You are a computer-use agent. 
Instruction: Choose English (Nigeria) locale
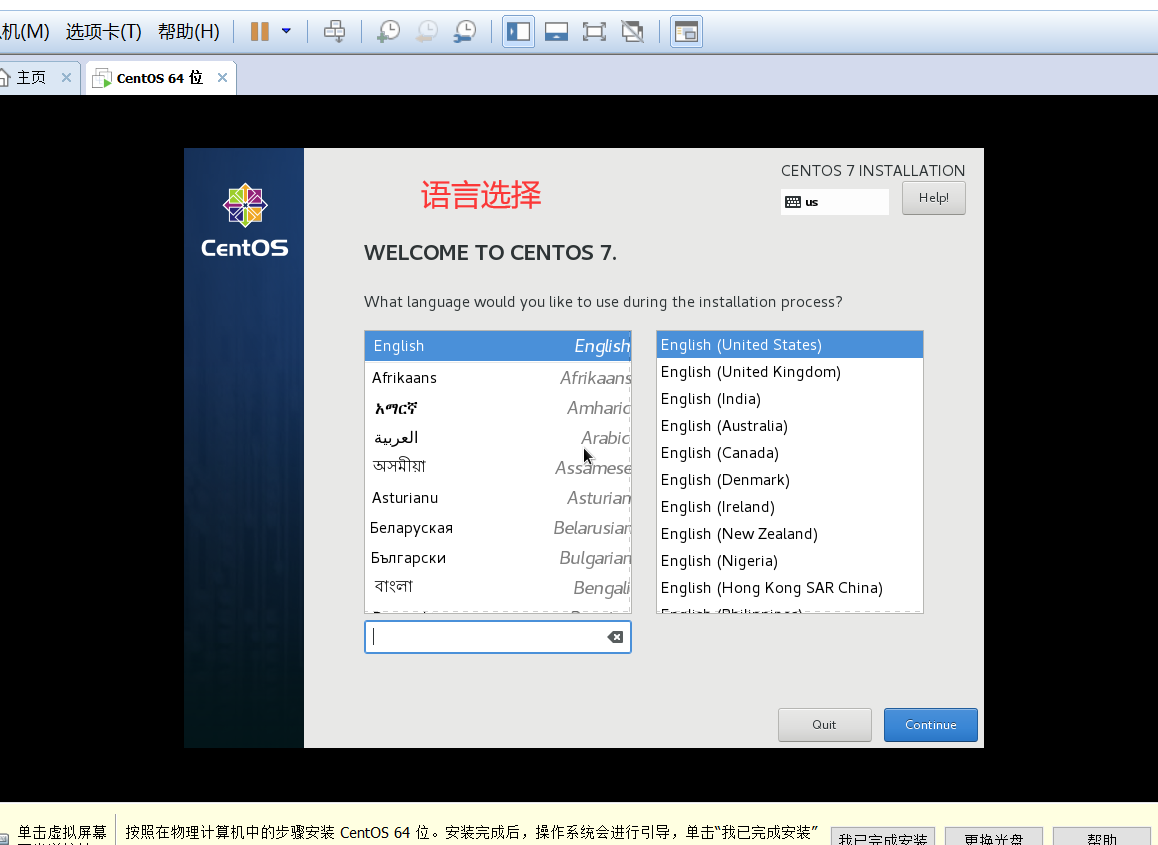coord(789,561)
